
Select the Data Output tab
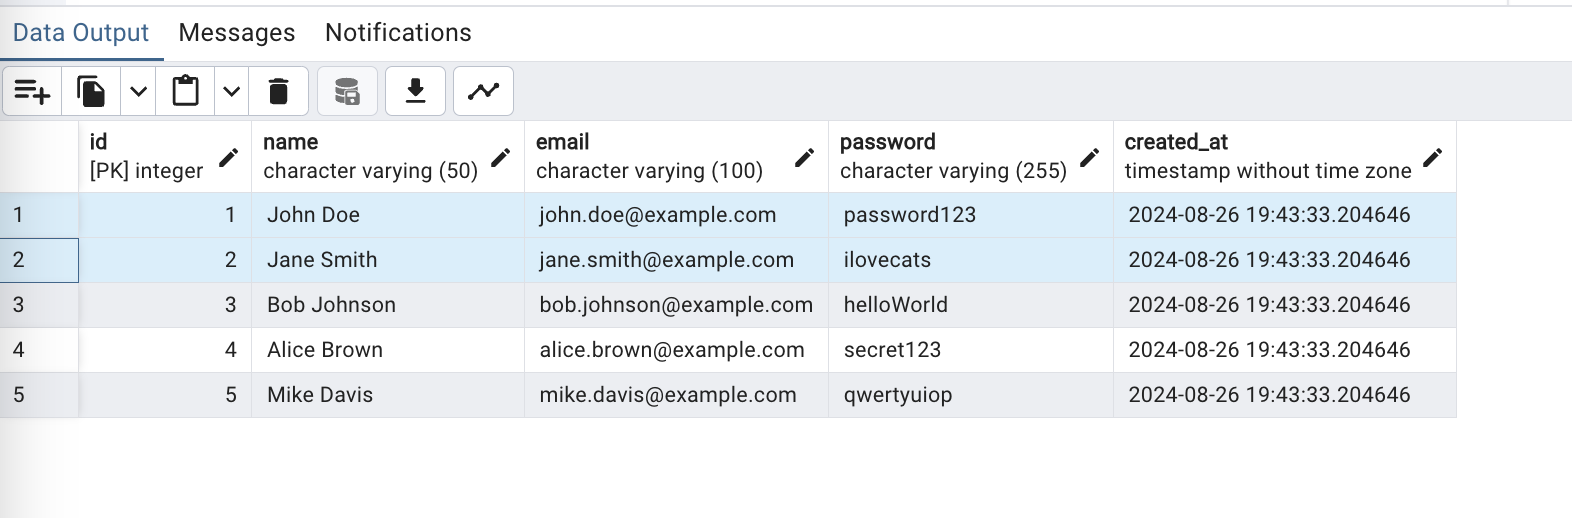[x=81, y=33]
